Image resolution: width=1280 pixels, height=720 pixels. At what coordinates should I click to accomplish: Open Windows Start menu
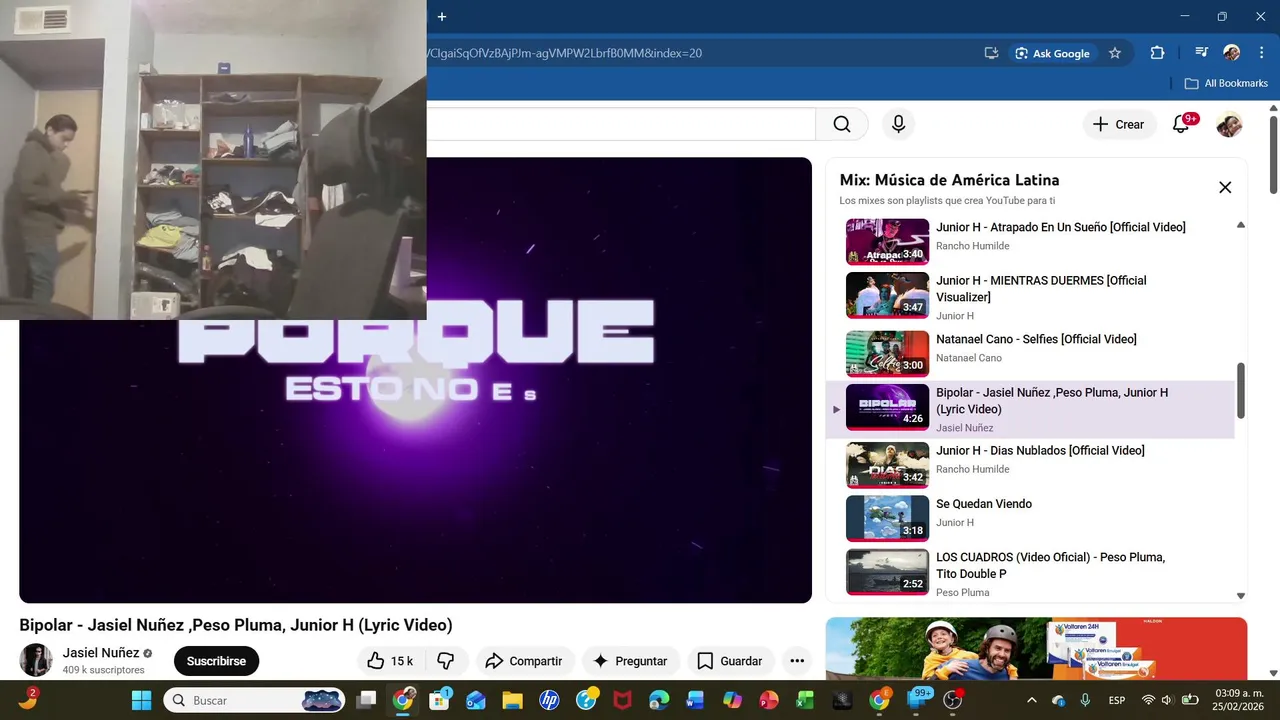[x=141, y=700]
